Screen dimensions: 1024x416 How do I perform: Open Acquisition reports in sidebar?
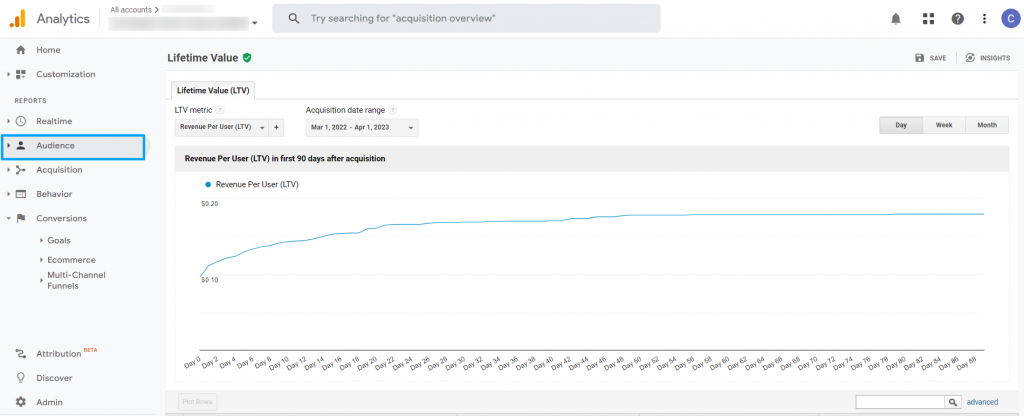pos(59,170)
